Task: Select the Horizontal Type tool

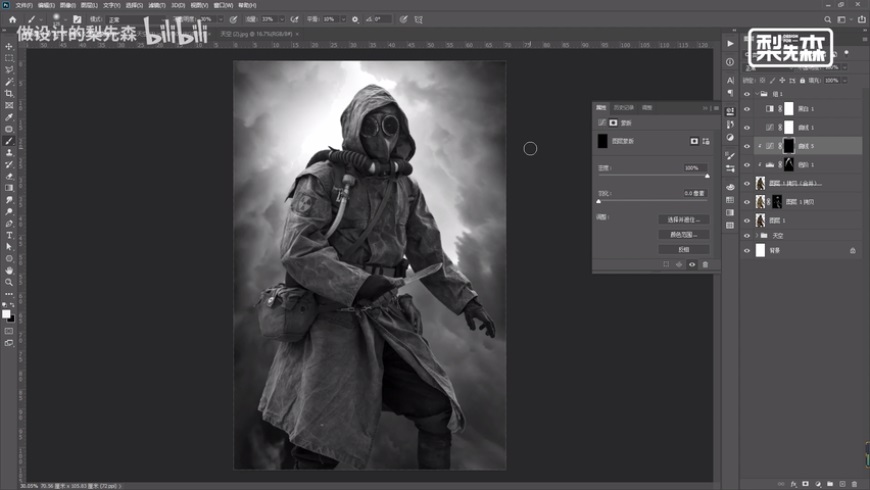Action: 9,235
